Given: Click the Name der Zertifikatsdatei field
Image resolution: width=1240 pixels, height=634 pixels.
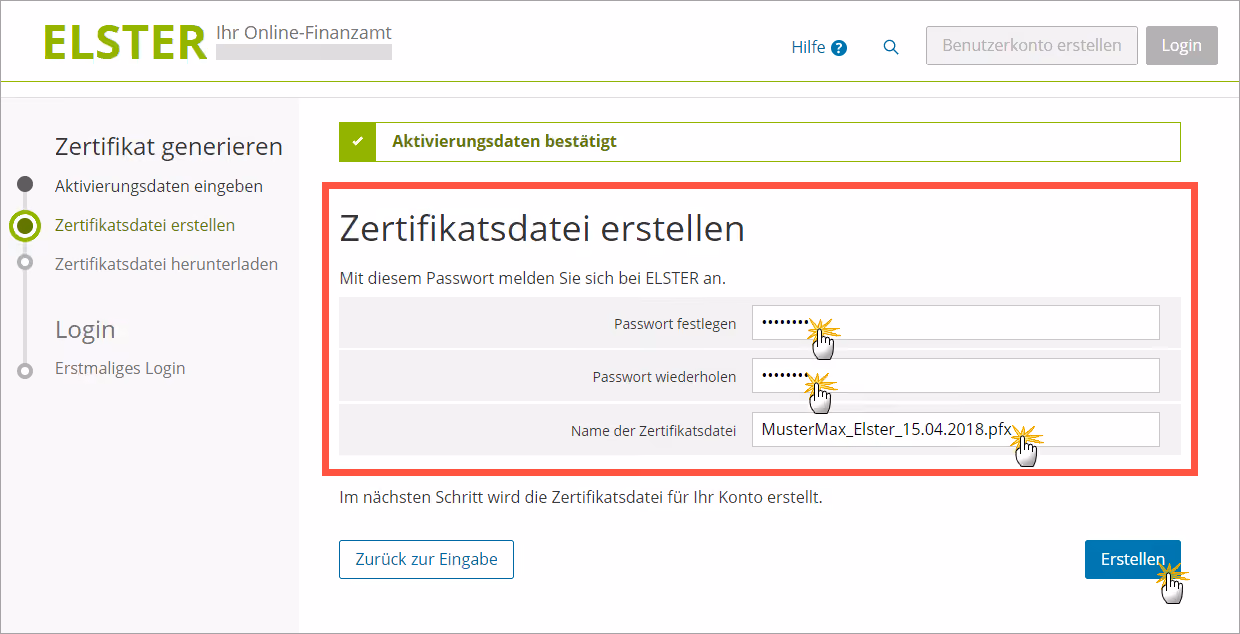Looking at the screenshot, I should [956, 430].
